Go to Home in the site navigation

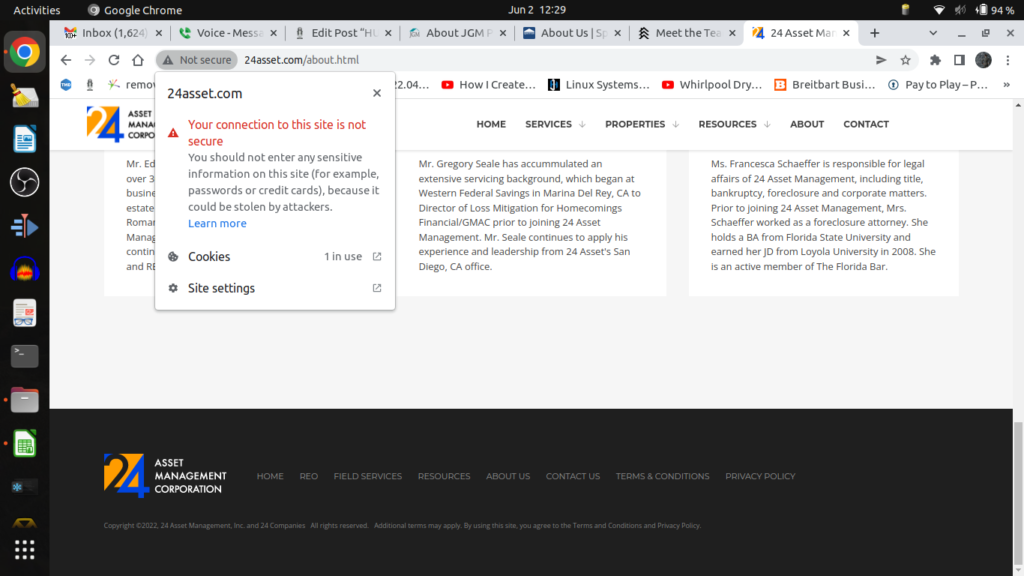pos(491,124)
